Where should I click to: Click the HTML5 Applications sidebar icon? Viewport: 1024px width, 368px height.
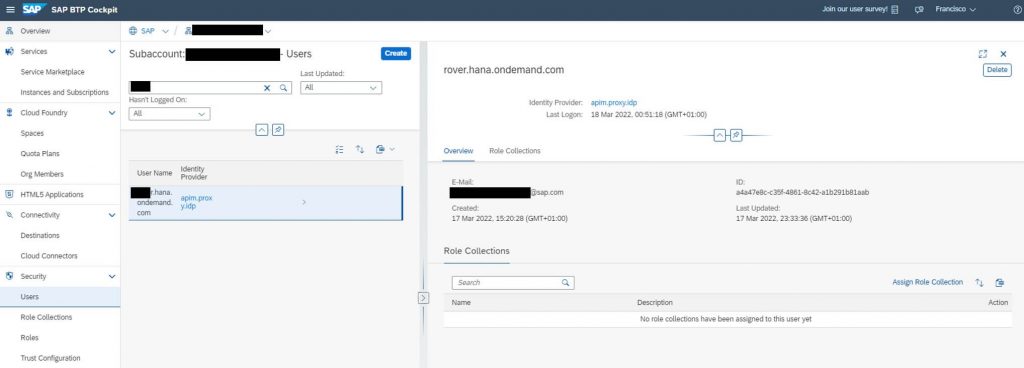[x=9, y=194]
